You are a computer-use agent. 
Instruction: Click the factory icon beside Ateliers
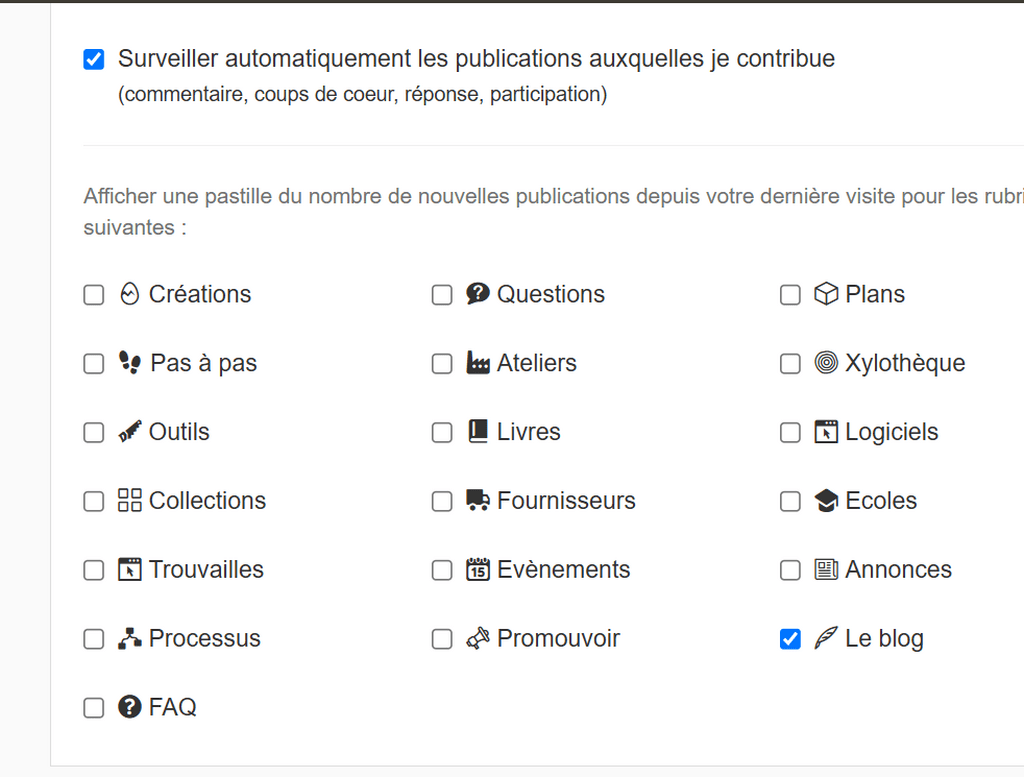[x=477, y=362]
